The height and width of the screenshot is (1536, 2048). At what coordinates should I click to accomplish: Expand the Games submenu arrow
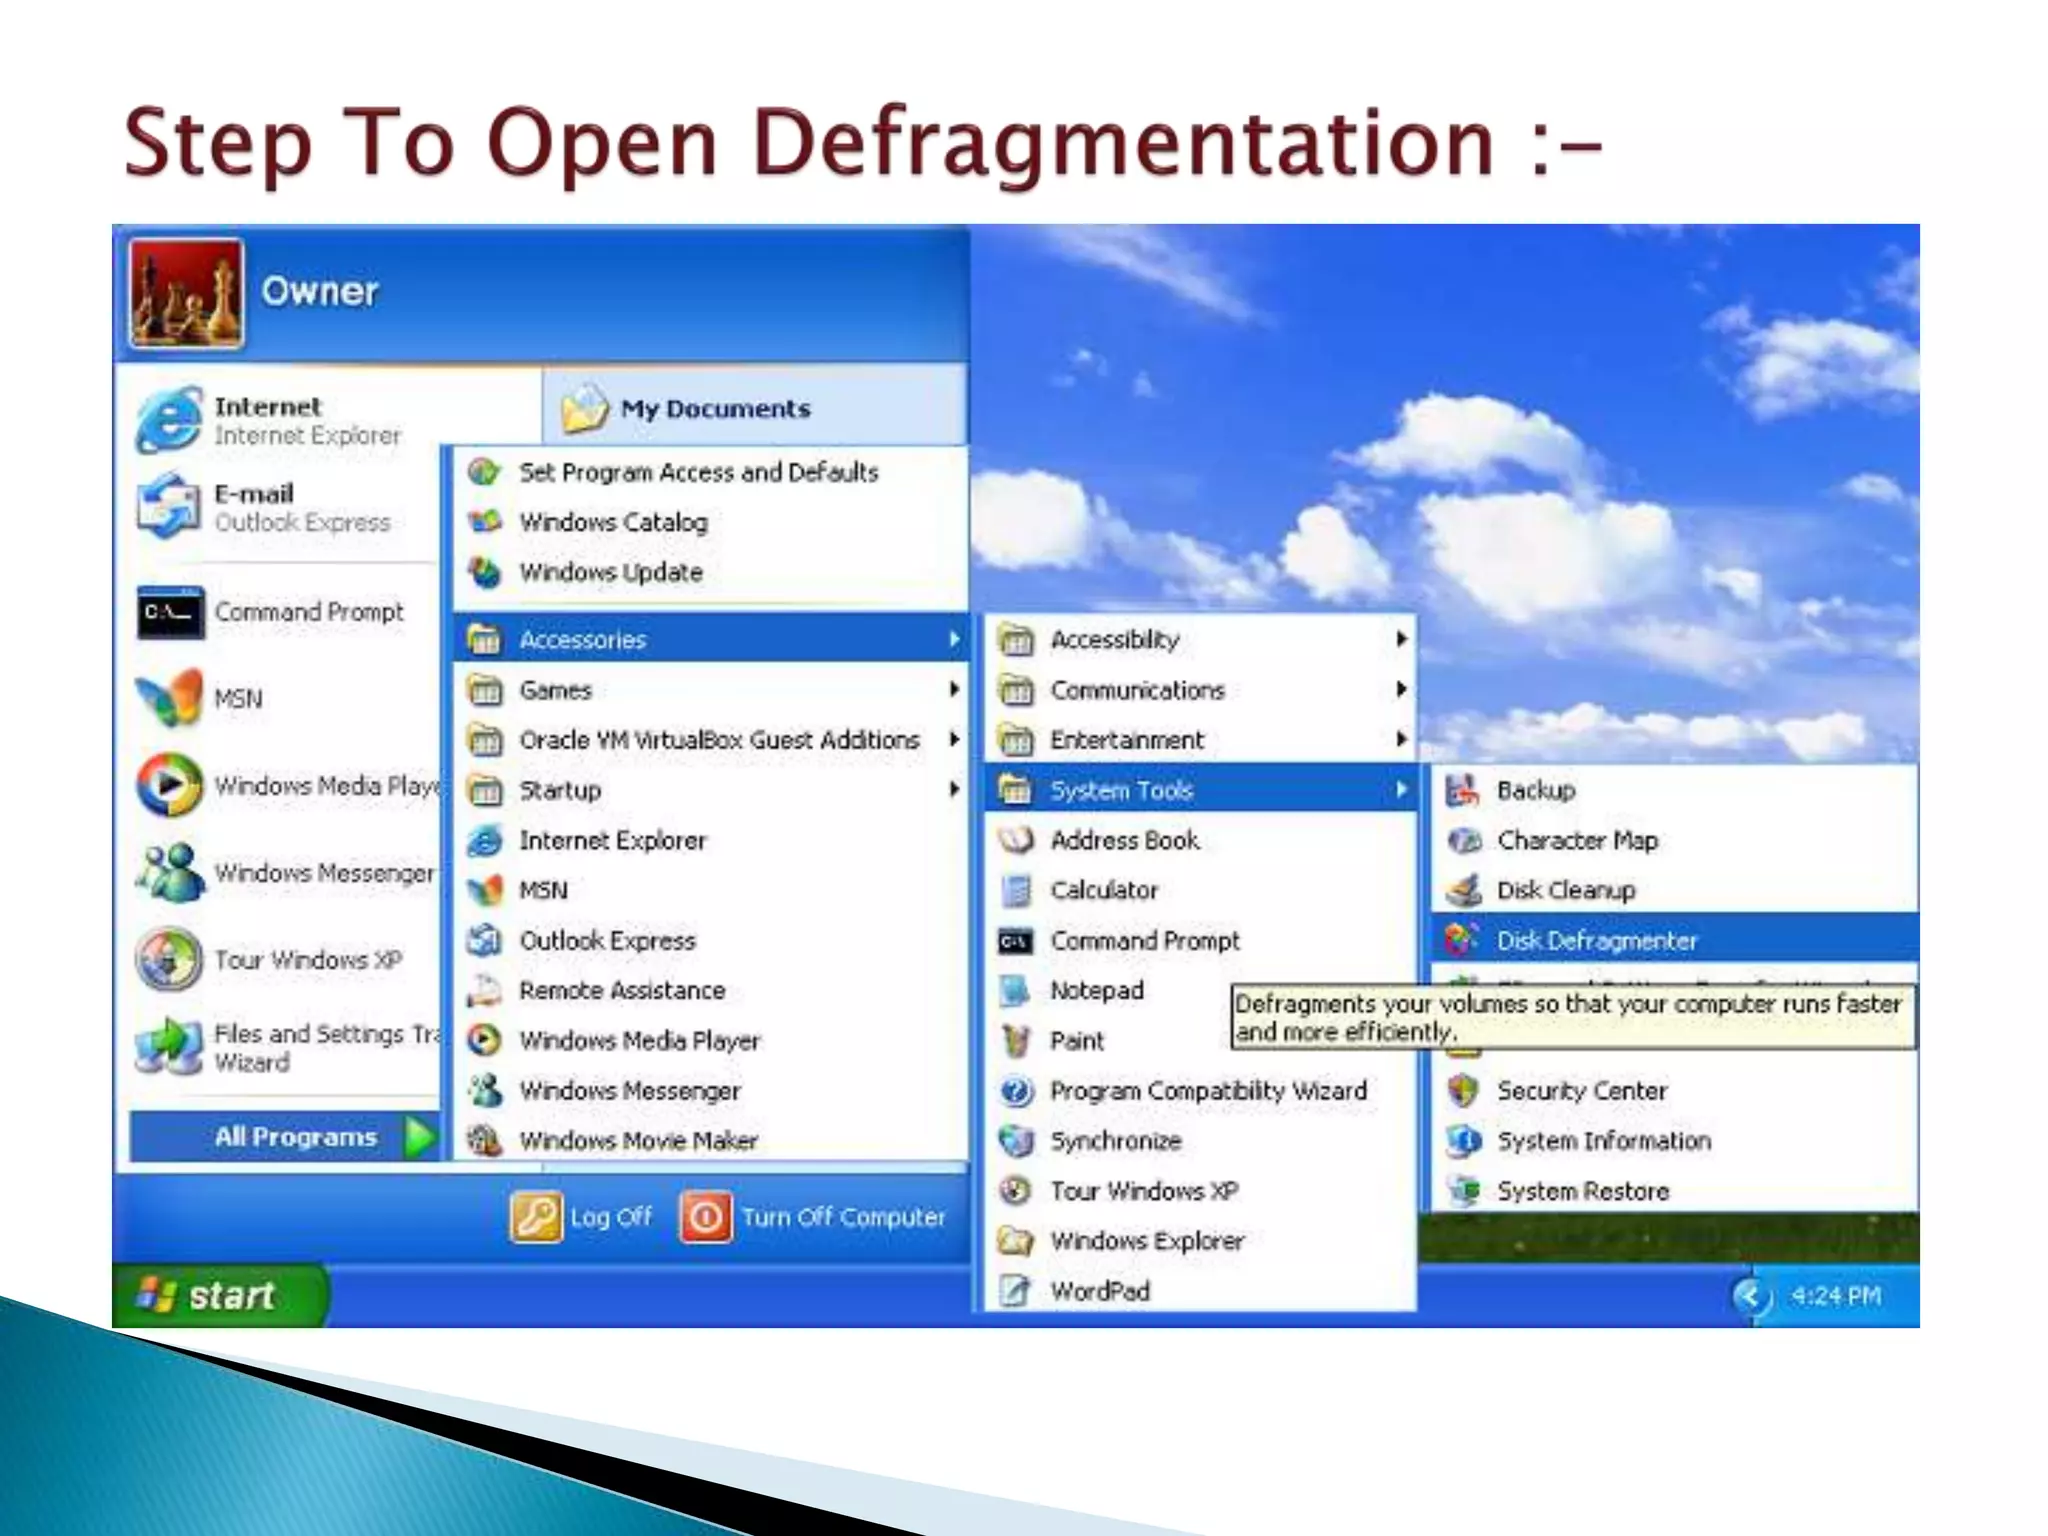point(954,689)
